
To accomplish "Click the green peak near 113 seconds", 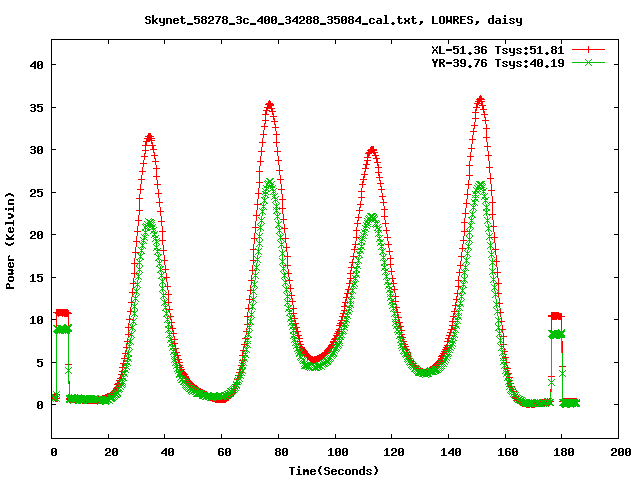I will pyautogui.click(x=372, y=217).
